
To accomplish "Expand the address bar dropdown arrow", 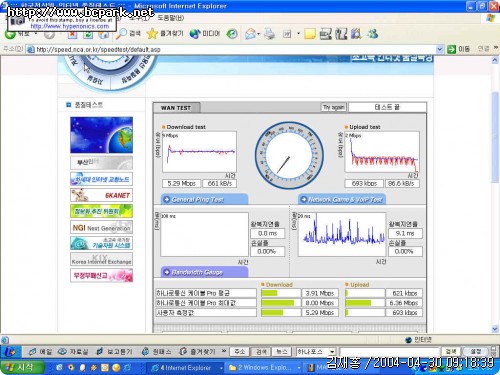I will 440,49.
